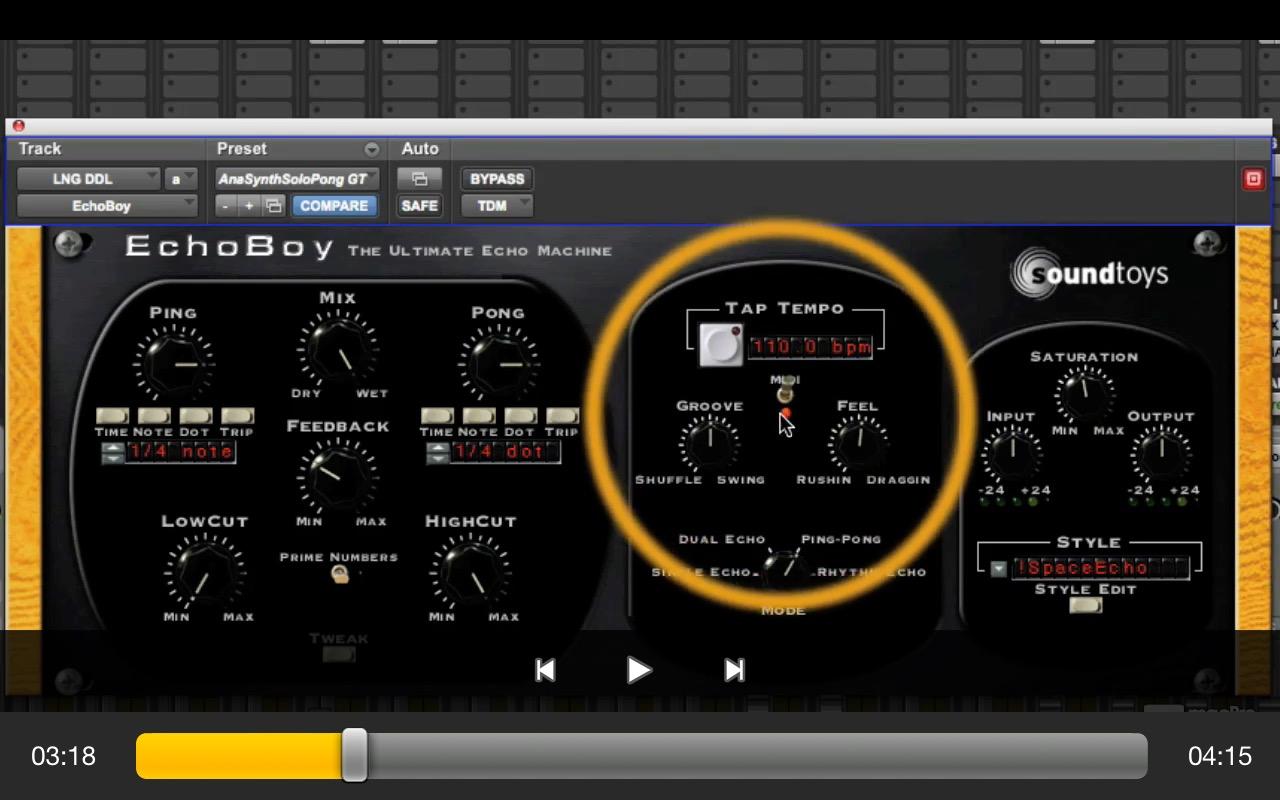Open the Style dropdown arrow

coord(998,568)
